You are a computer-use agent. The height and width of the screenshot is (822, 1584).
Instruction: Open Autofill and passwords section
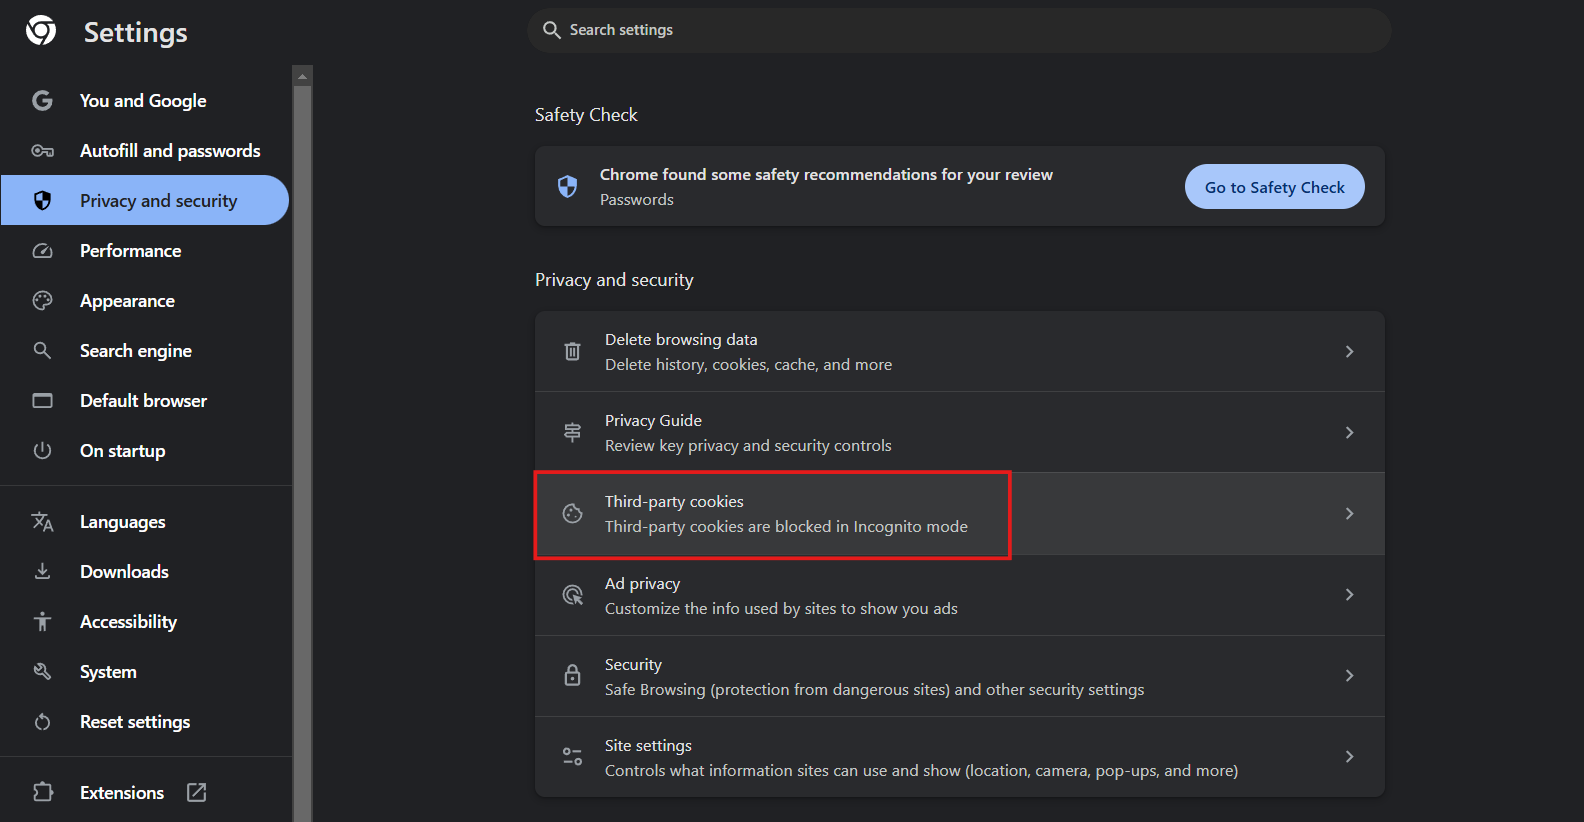(170, 151)
